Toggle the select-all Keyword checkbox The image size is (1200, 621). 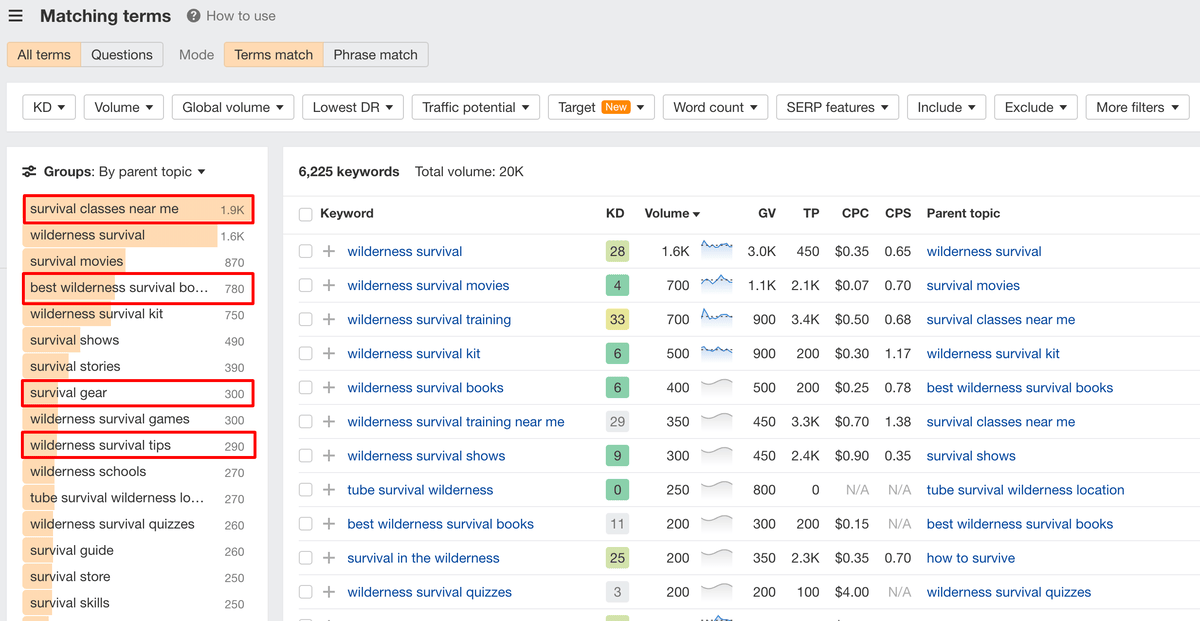click(x=306, y=214)
